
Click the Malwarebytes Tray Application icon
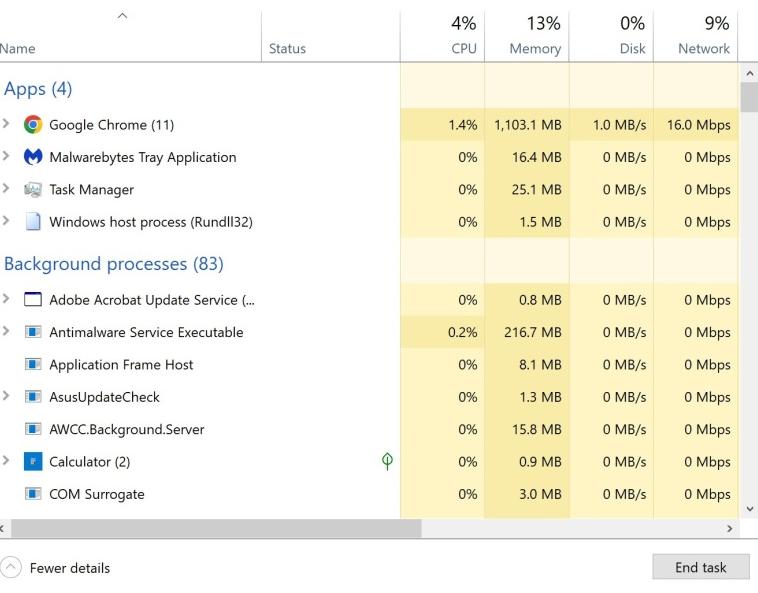pyautogui.click(x=33, y=157)
